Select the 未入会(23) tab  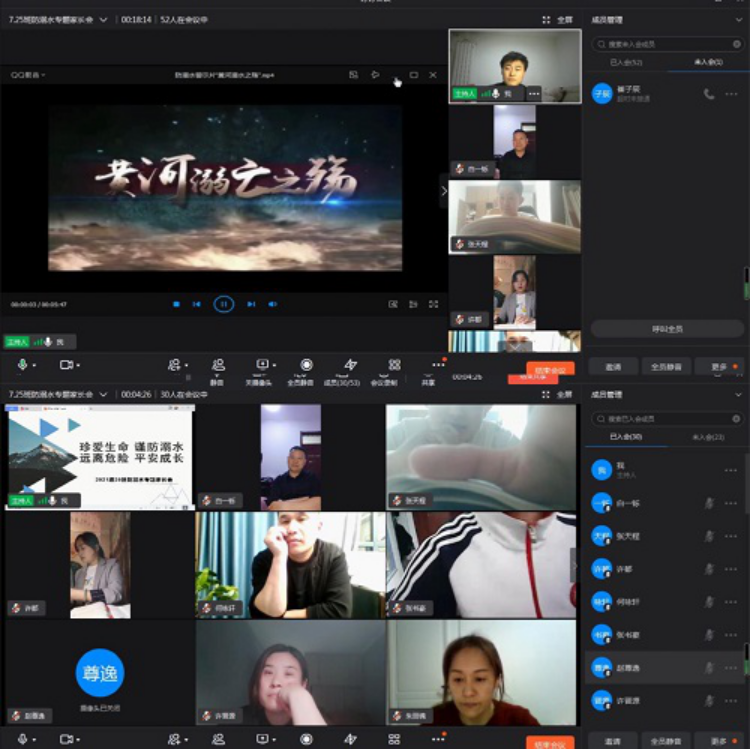click(708, 437)
